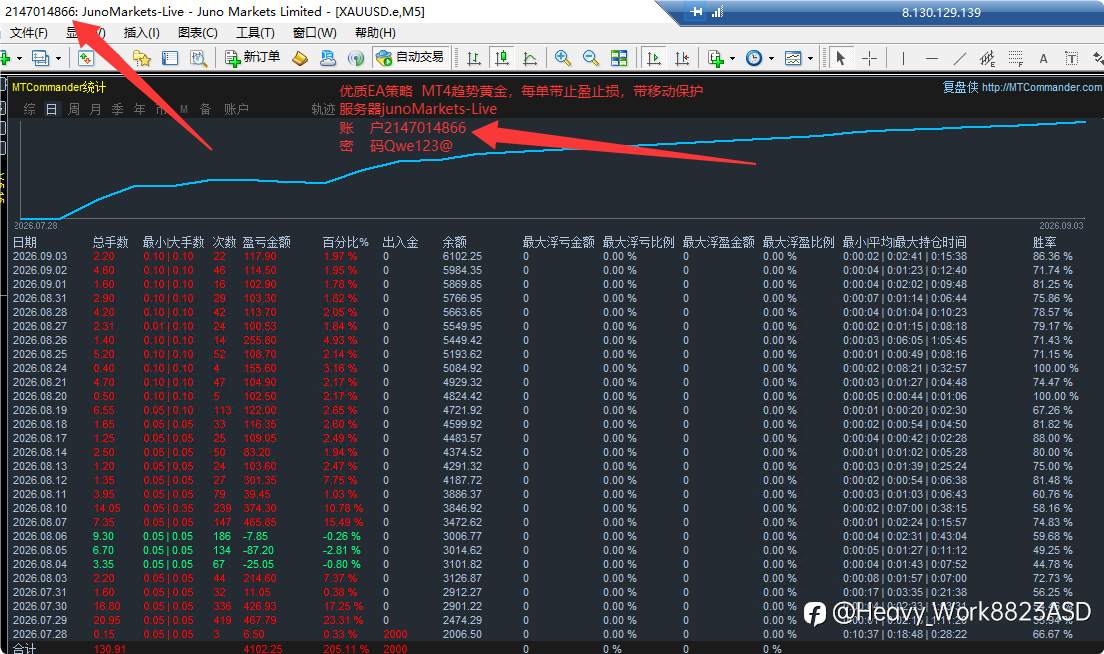
Task: Click the balance value 6102.25
Action: (x=462, y=256)
